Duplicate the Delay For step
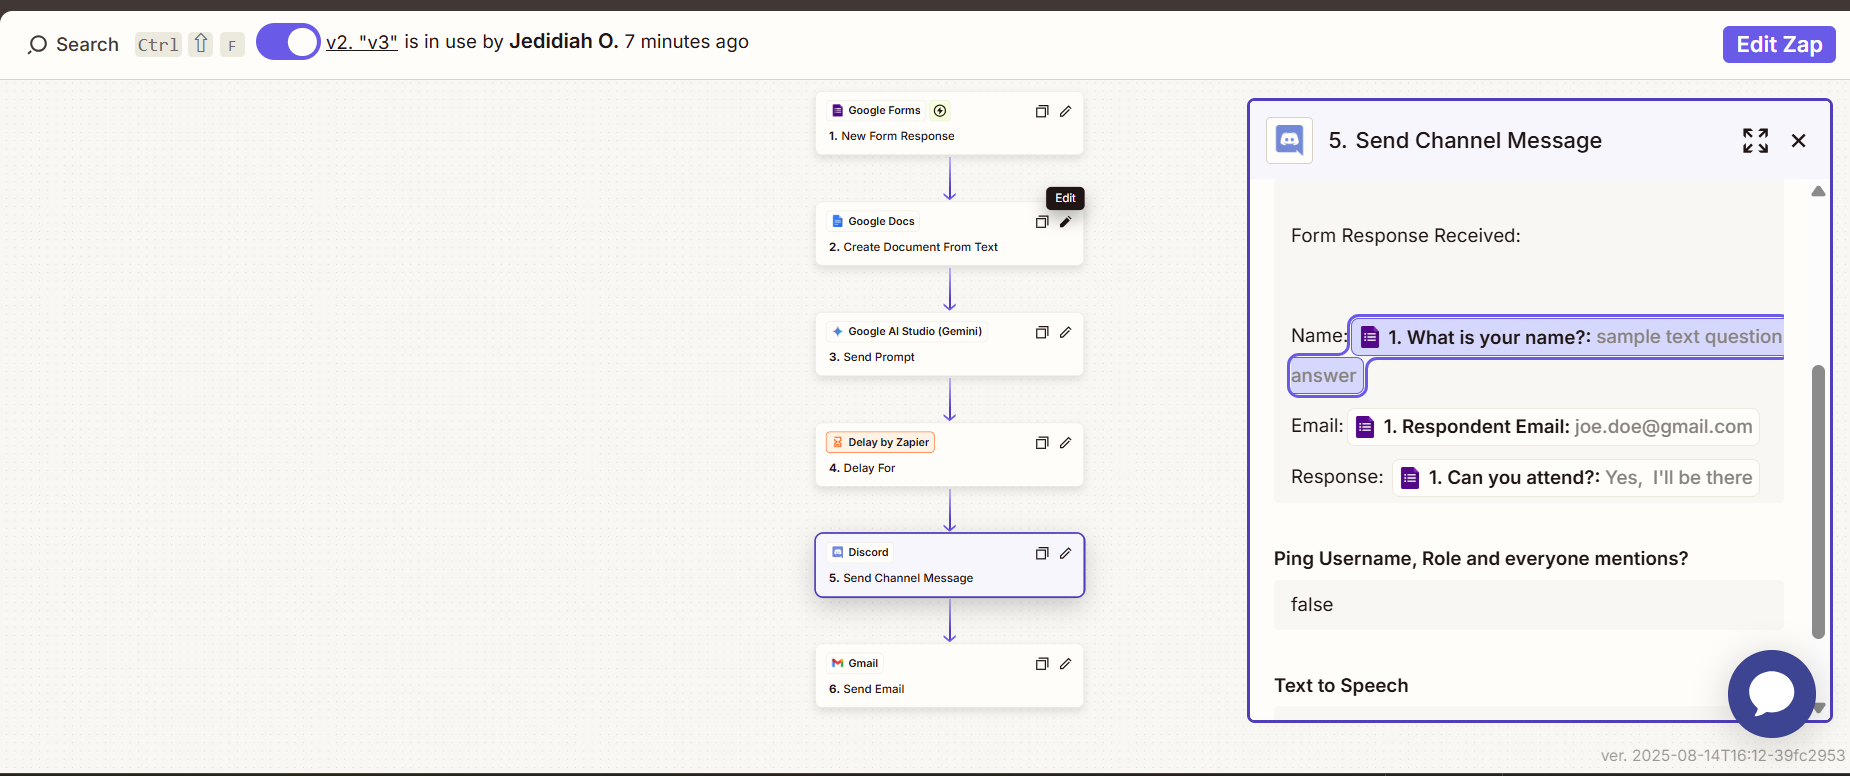This screenshot has height=776, width=1850. point(1042,443)
